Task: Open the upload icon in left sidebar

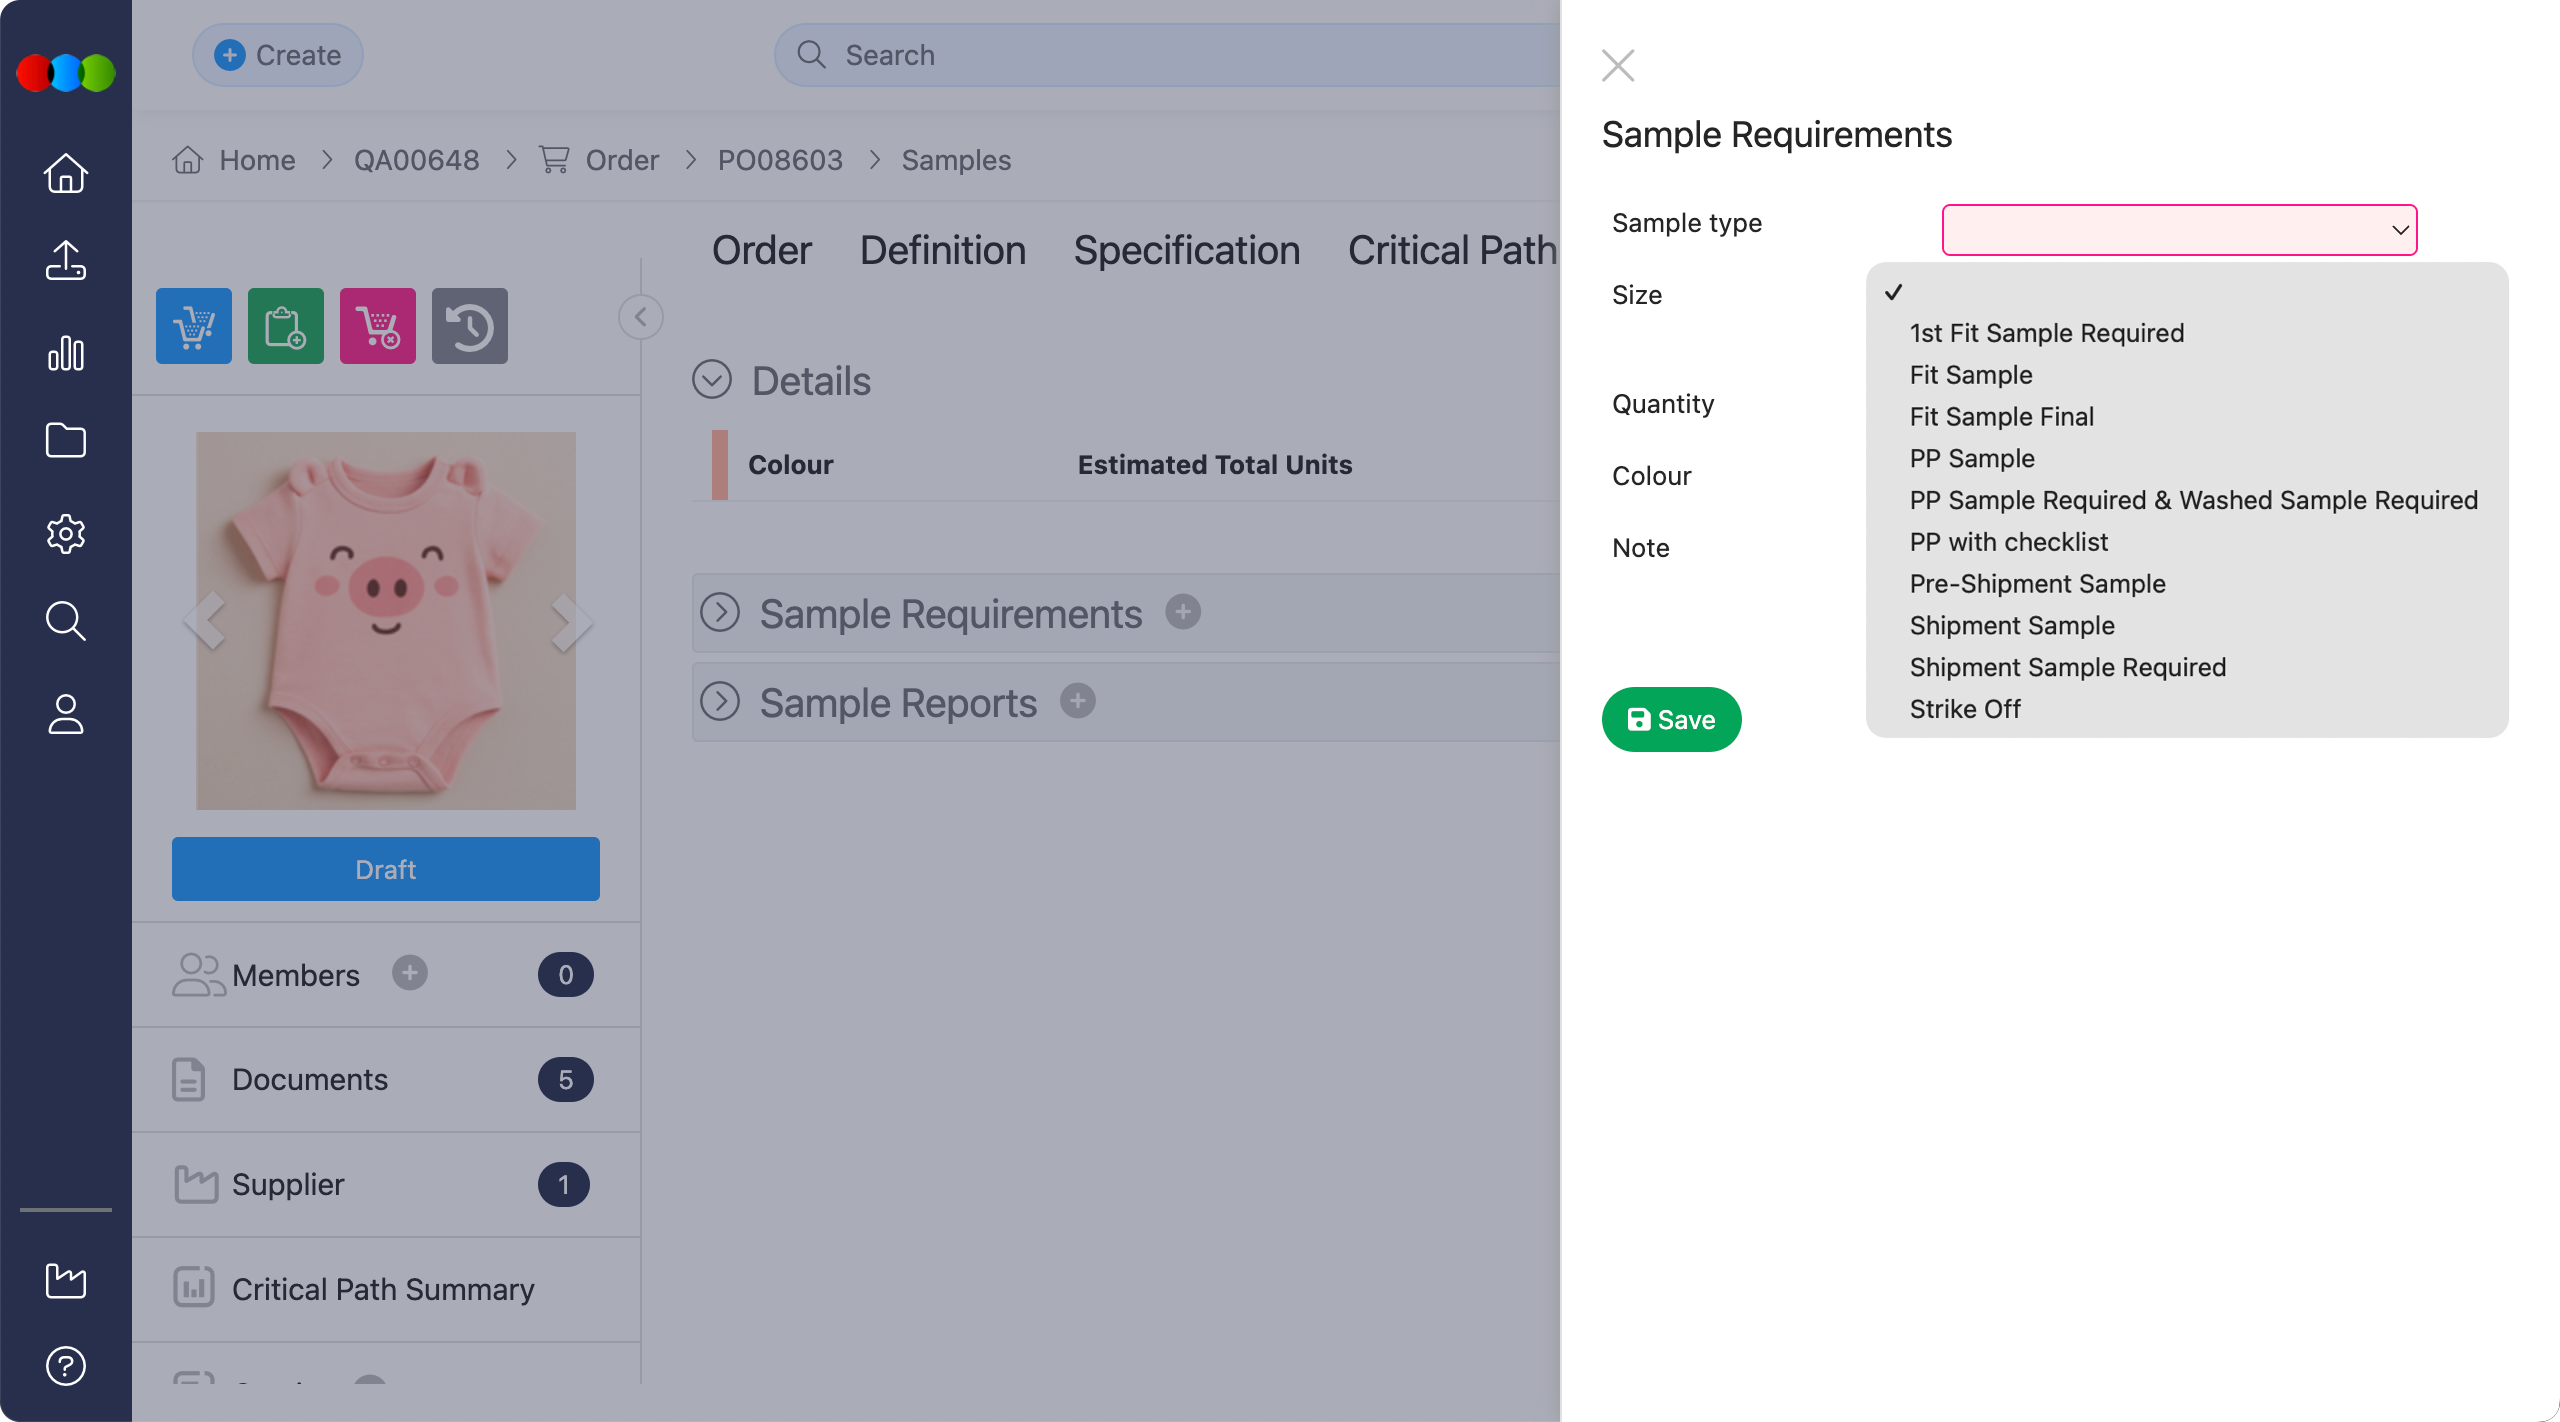Action: [66, 261]
